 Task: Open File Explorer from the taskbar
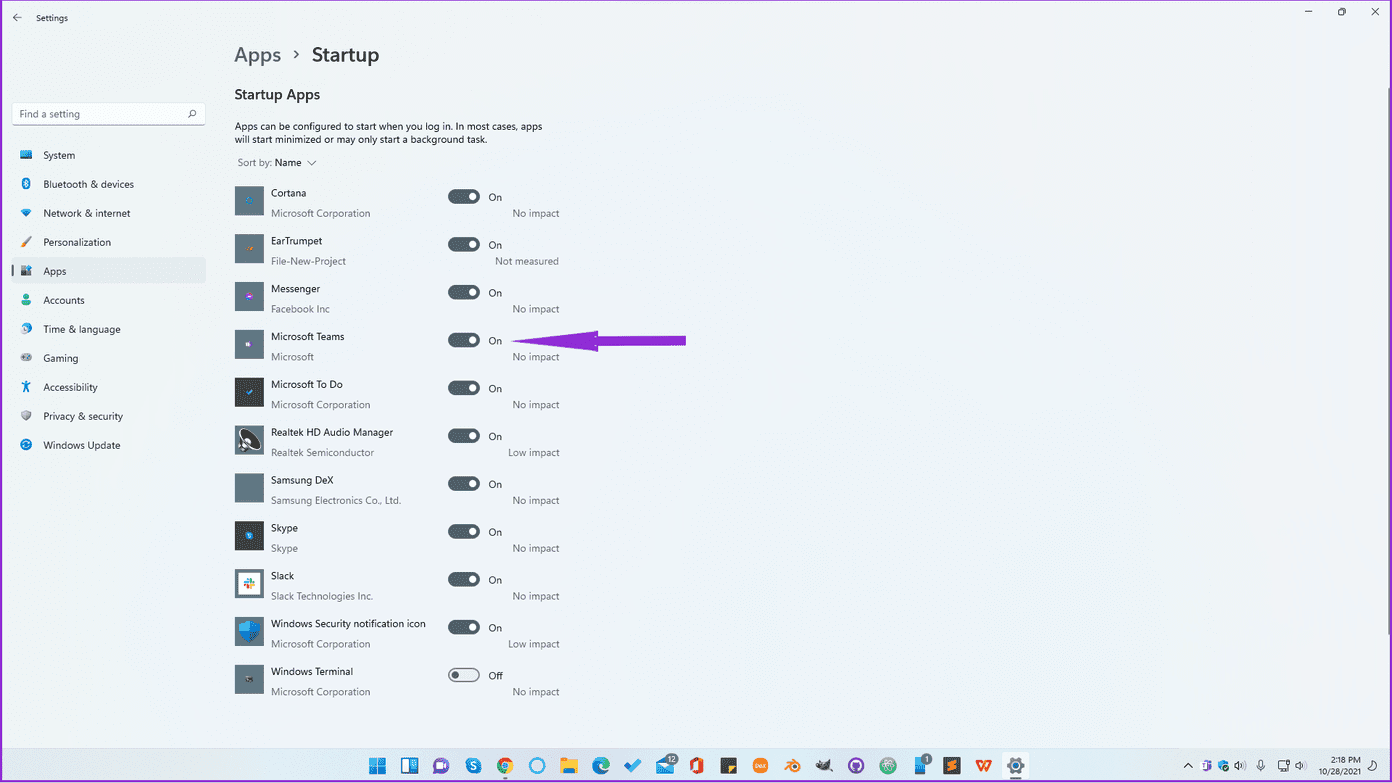pos(569,766)
